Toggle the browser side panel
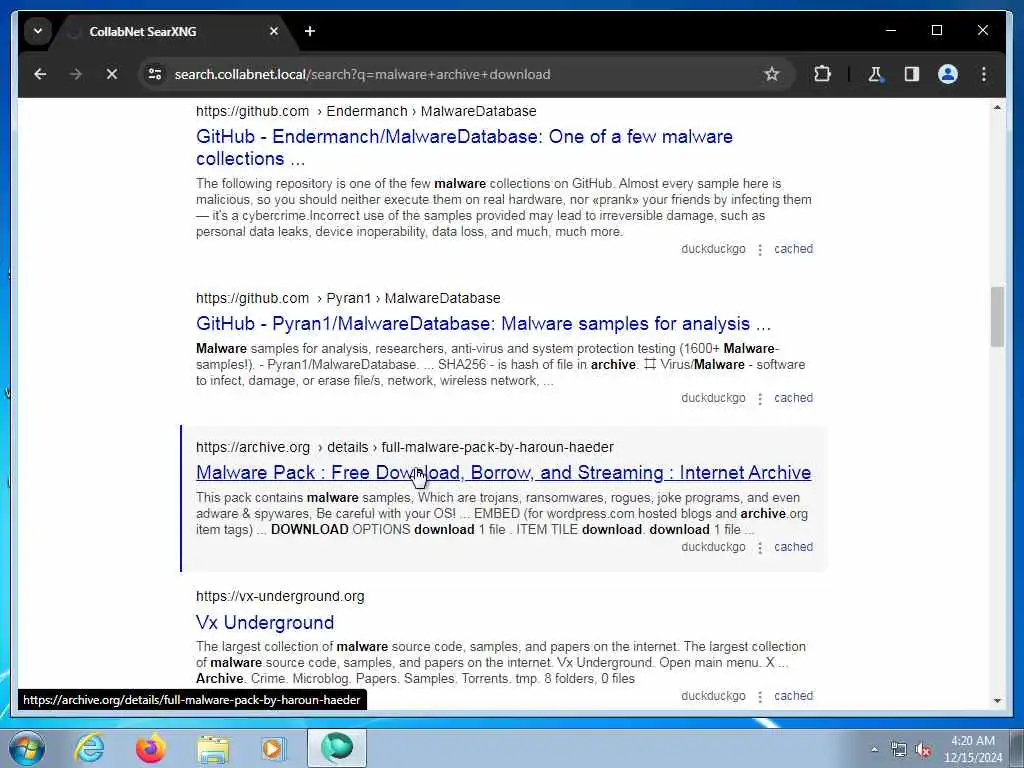 tap(912, 74)
